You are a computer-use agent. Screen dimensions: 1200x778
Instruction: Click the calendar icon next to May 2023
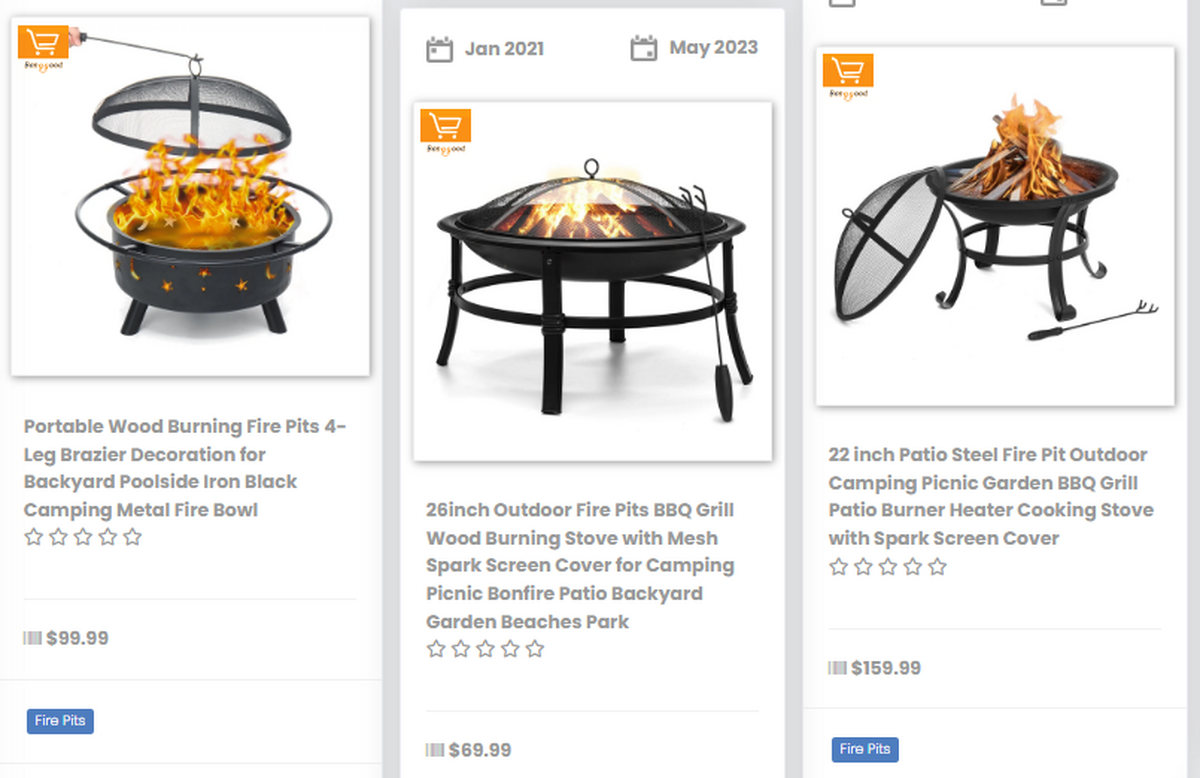click(645, 46)
